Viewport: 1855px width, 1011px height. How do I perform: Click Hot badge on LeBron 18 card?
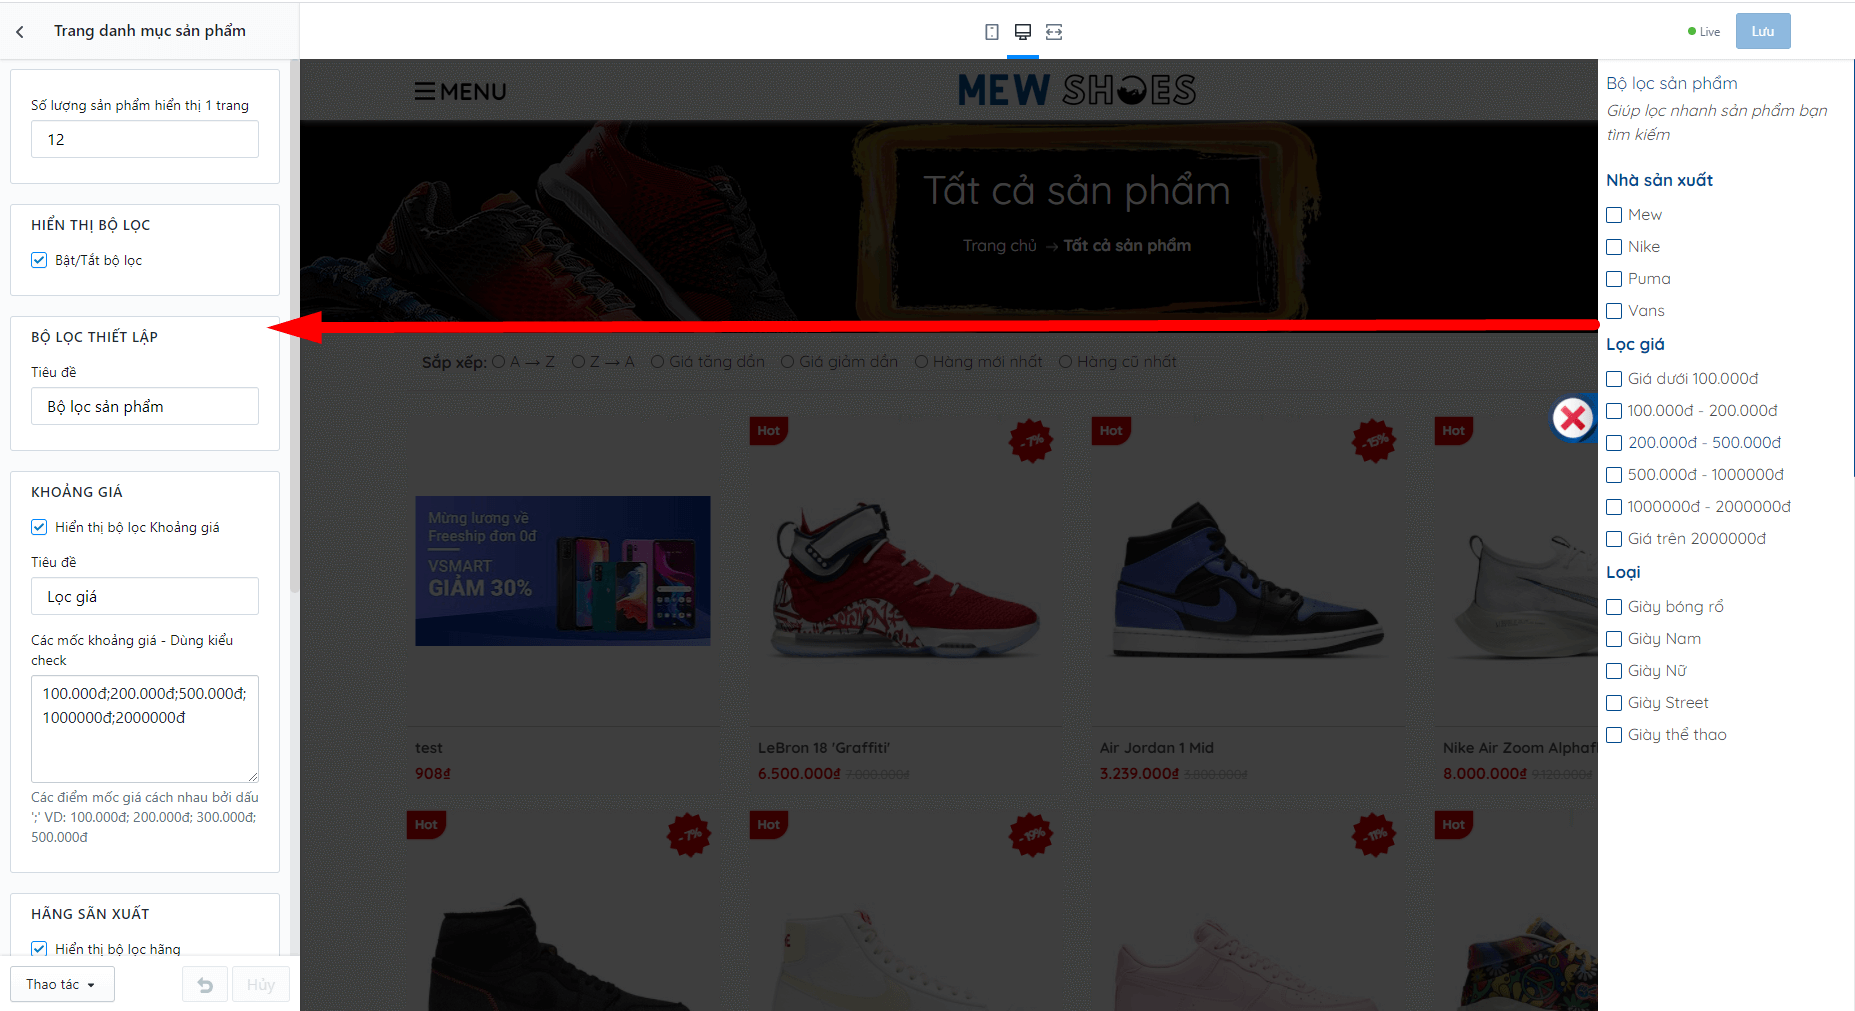tap(768, 431)
